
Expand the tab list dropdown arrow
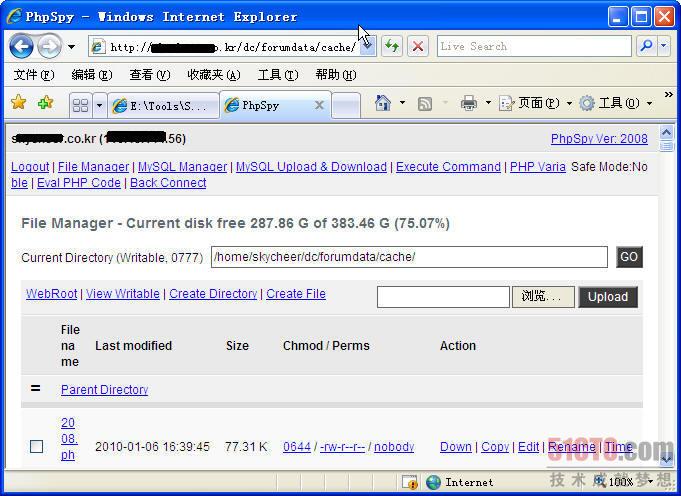99,105
